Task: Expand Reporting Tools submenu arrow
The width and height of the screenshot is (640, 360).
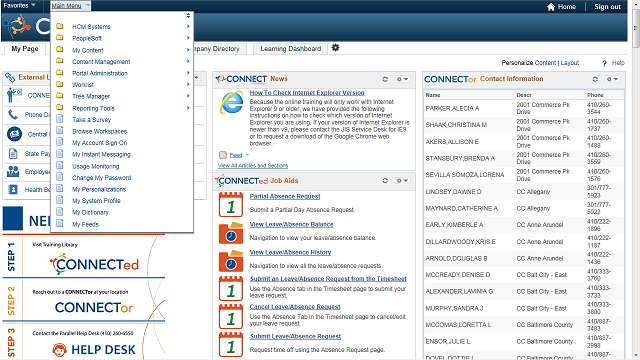Action: [x=188, y=108]
